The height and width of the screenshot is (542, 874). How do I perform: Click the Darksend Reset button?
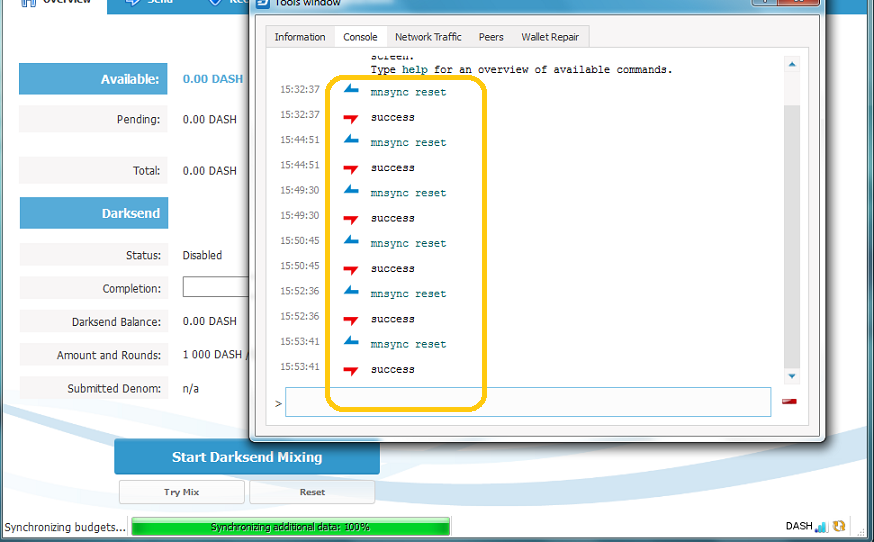[312, 492]
